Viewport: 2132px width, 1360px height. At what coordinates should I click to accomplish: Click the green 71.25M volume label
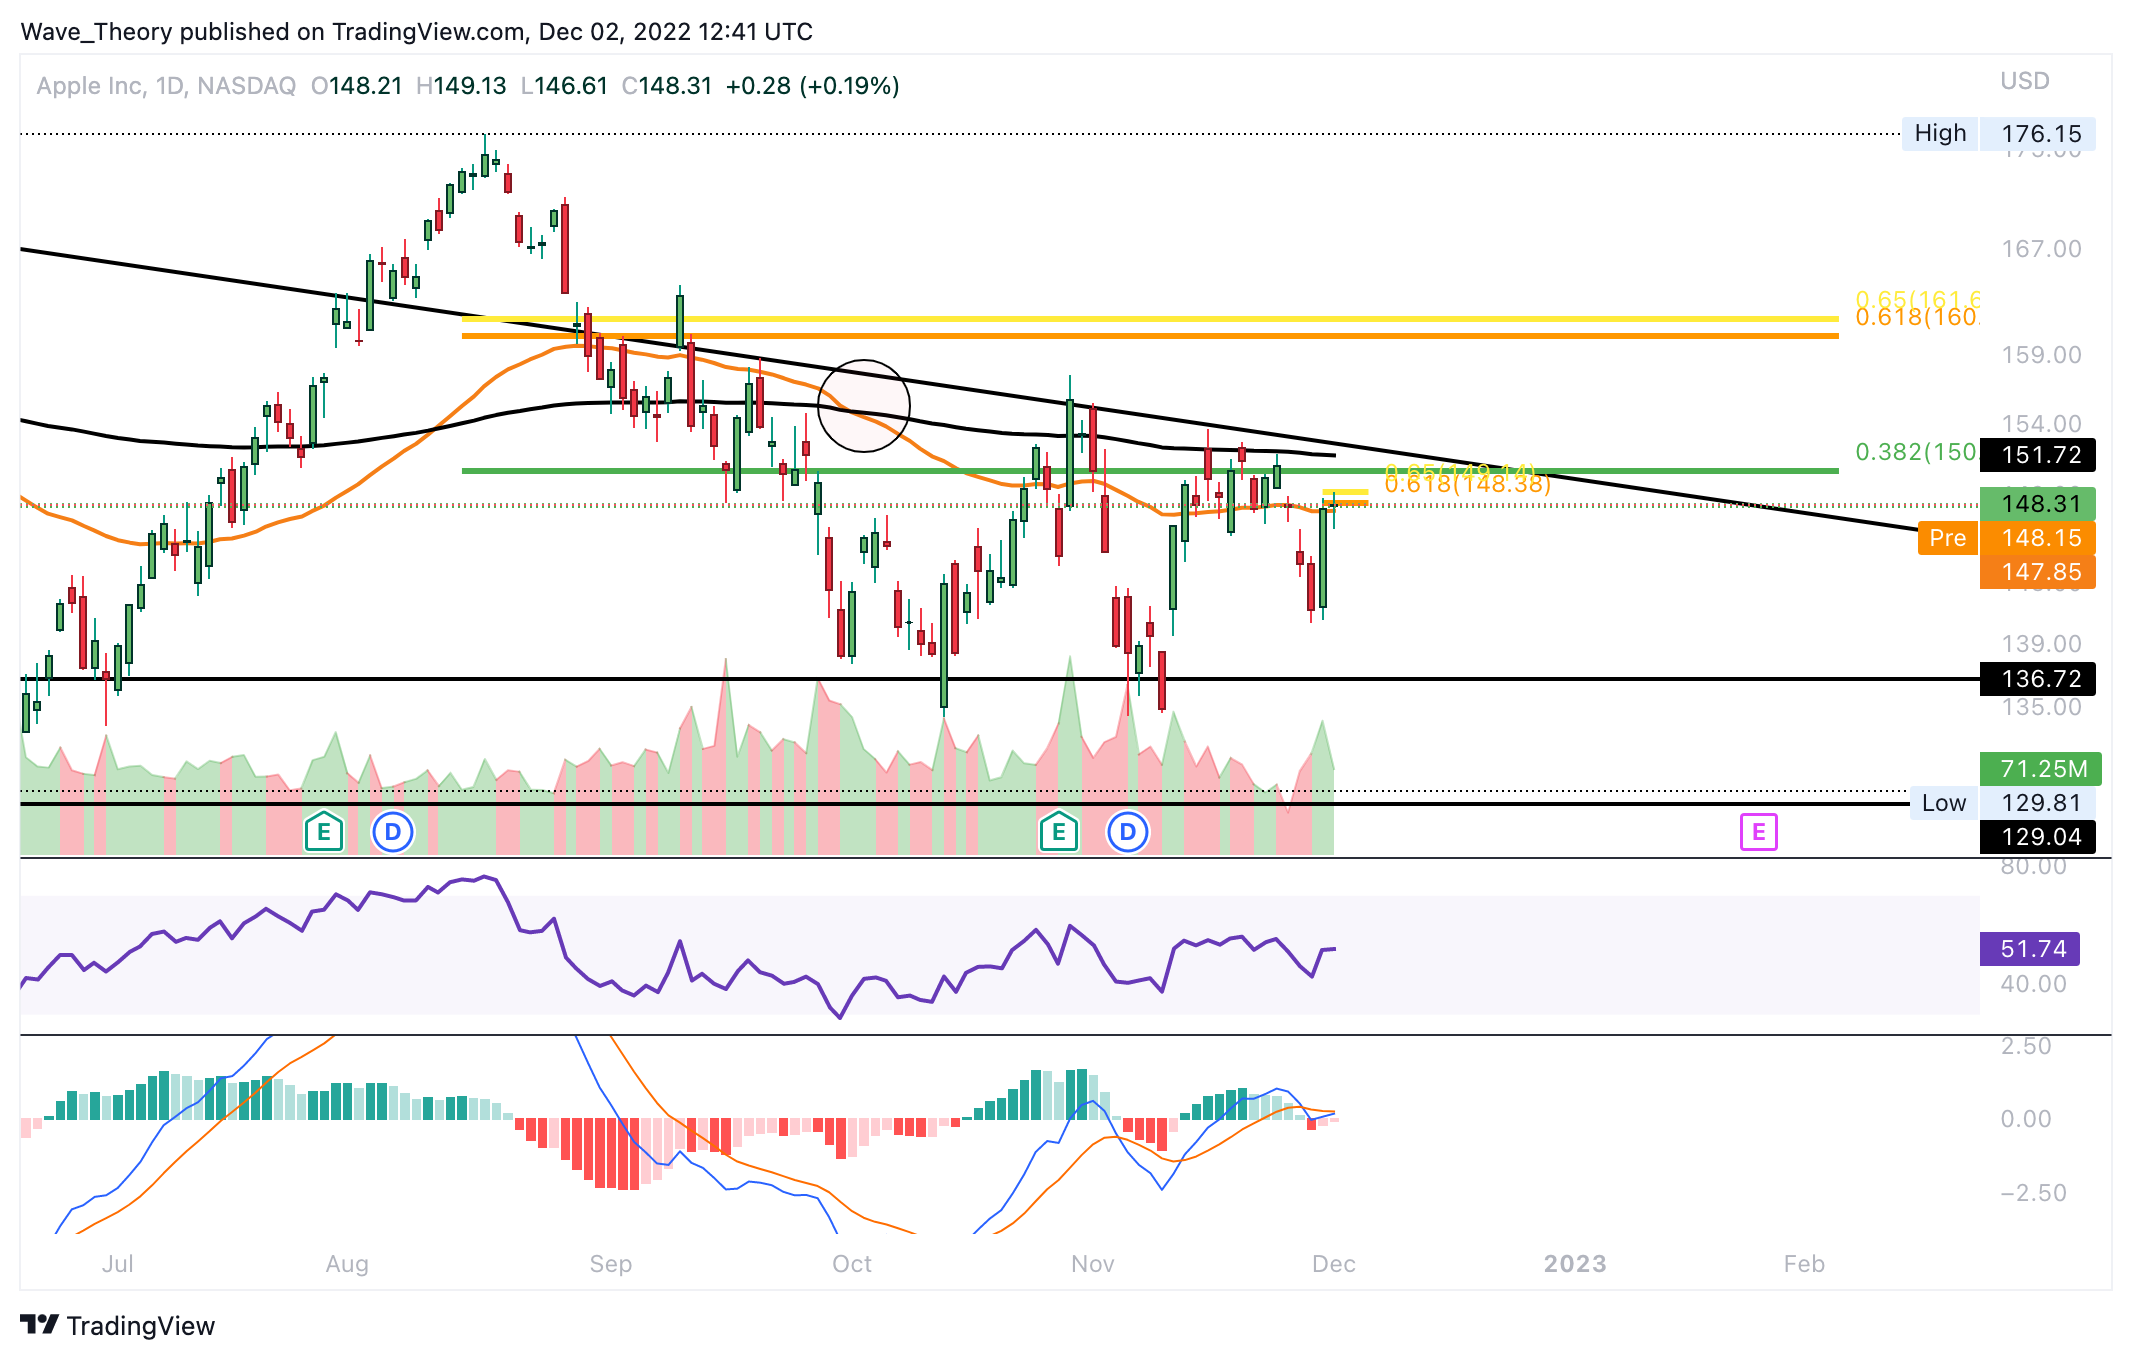point(2040,769)
